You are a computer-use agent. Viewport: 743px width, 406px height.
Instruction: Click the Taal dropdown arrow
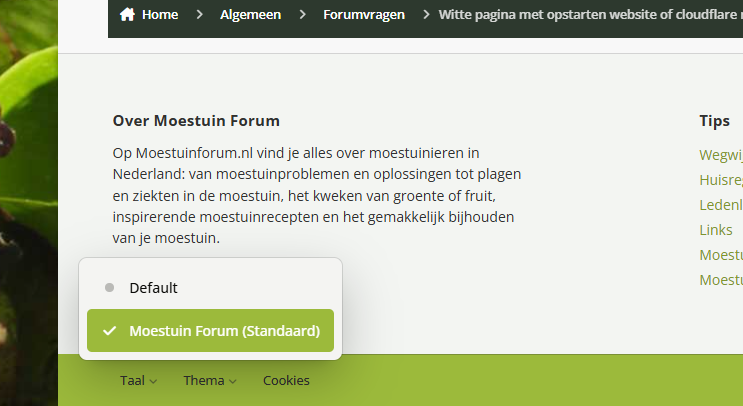pos(153,381)
